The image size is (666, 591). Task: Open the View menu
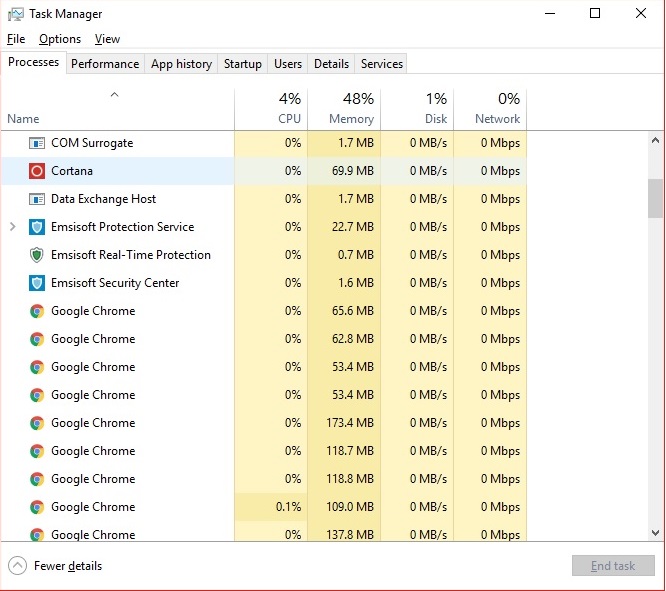[x=107, y=39]
